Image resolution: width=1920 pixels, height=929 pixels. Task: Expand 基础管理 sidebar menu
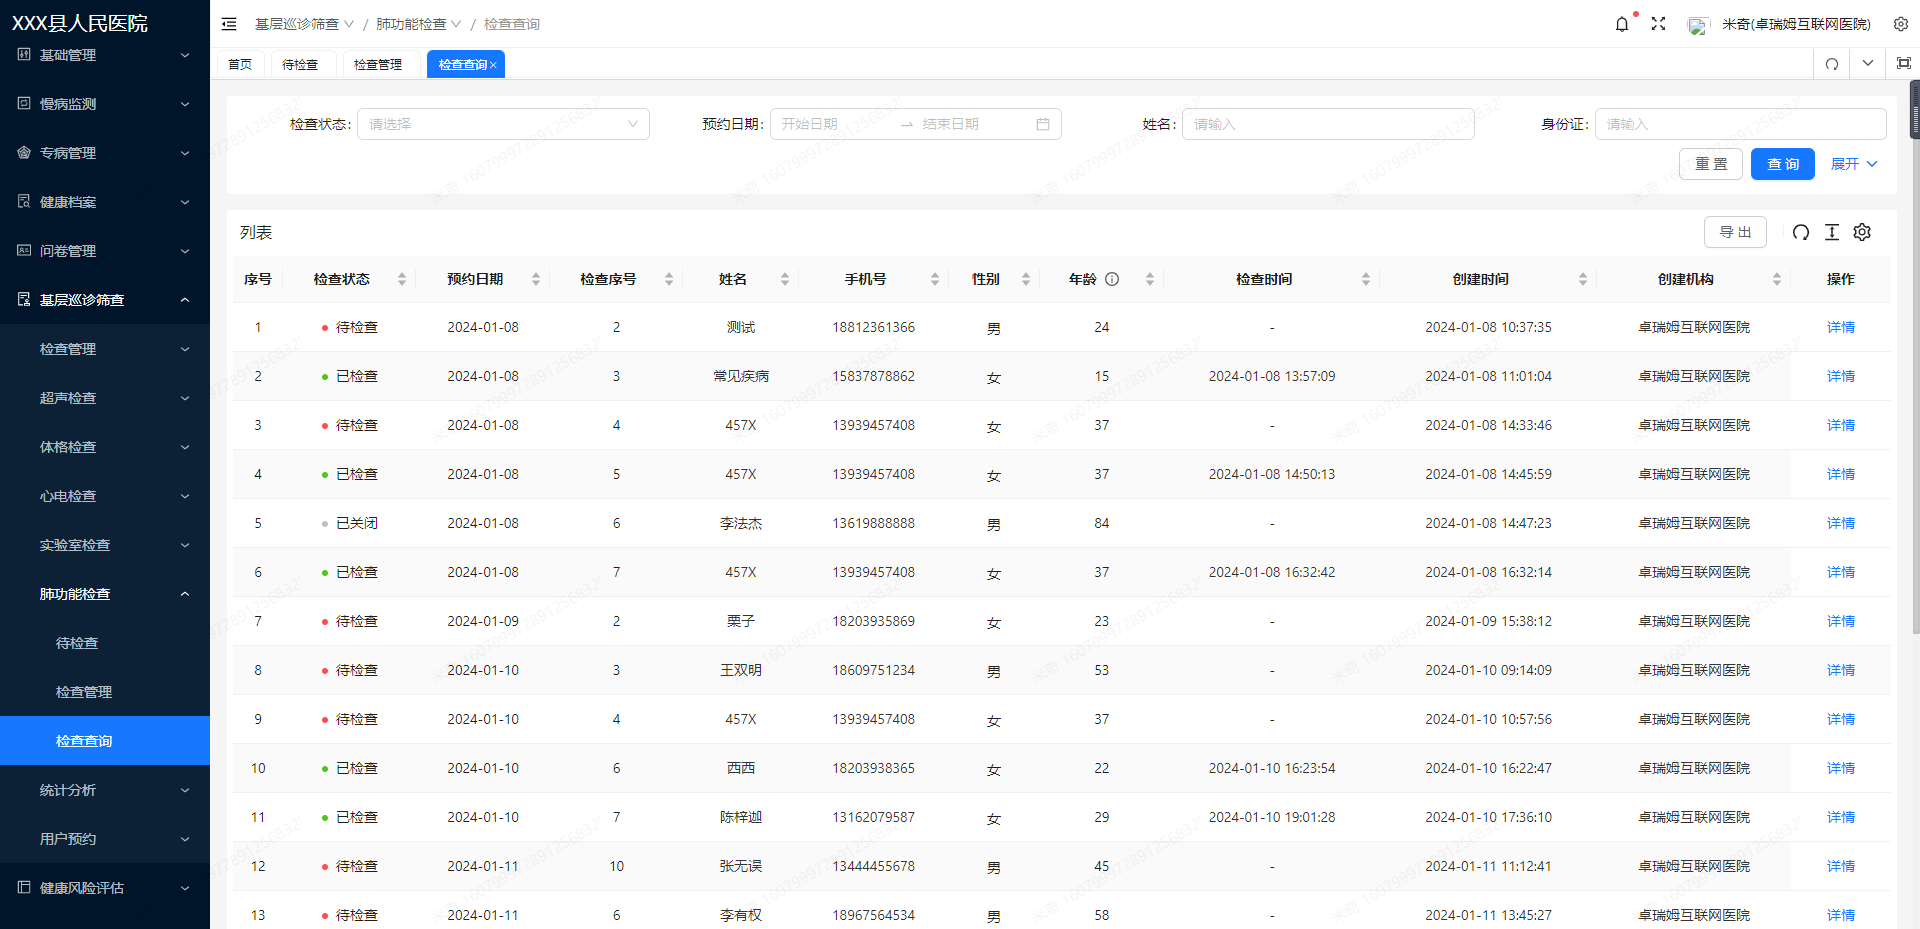pos(105,55)
